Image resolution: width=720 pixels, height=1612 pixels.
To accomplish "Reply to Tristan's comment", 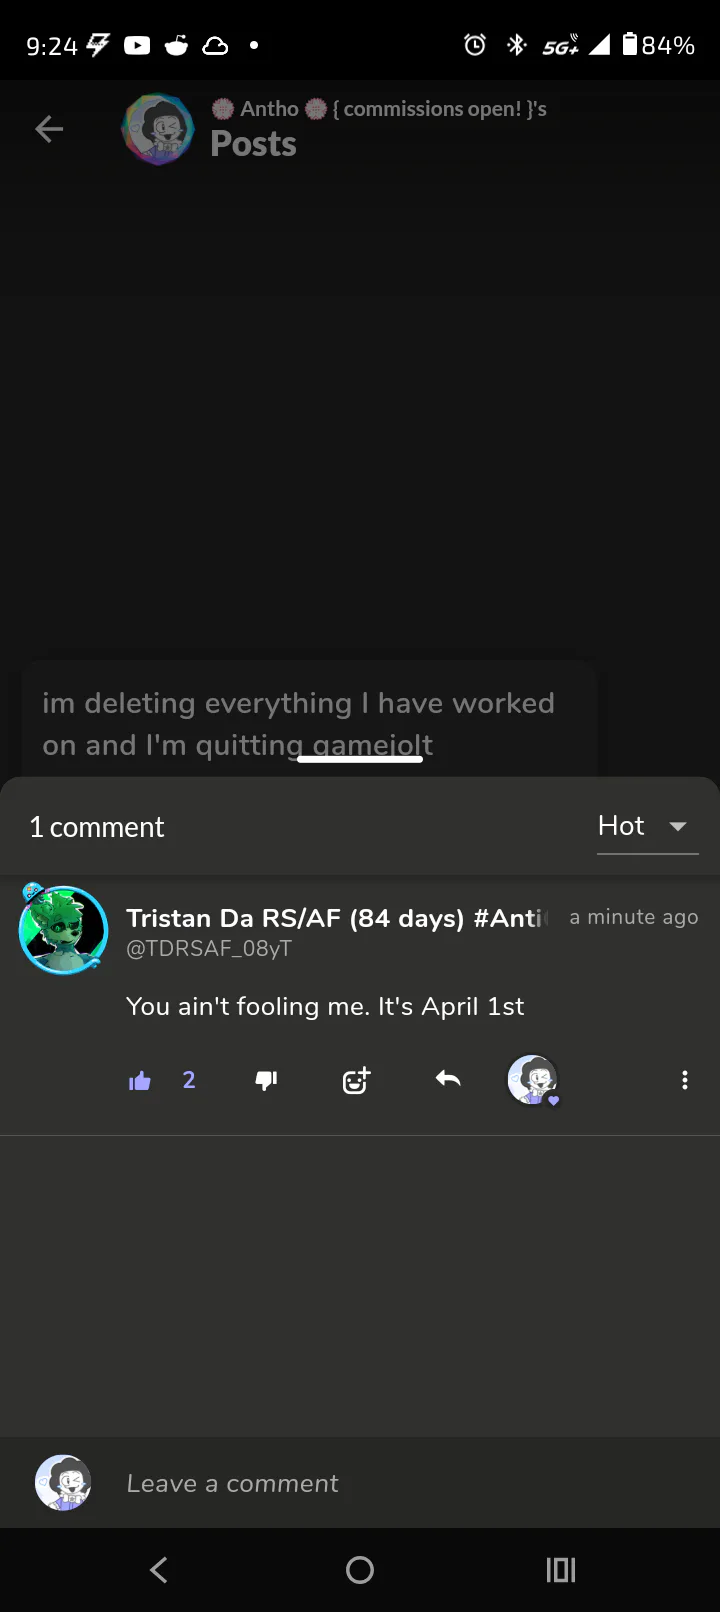I will 448,1079.
